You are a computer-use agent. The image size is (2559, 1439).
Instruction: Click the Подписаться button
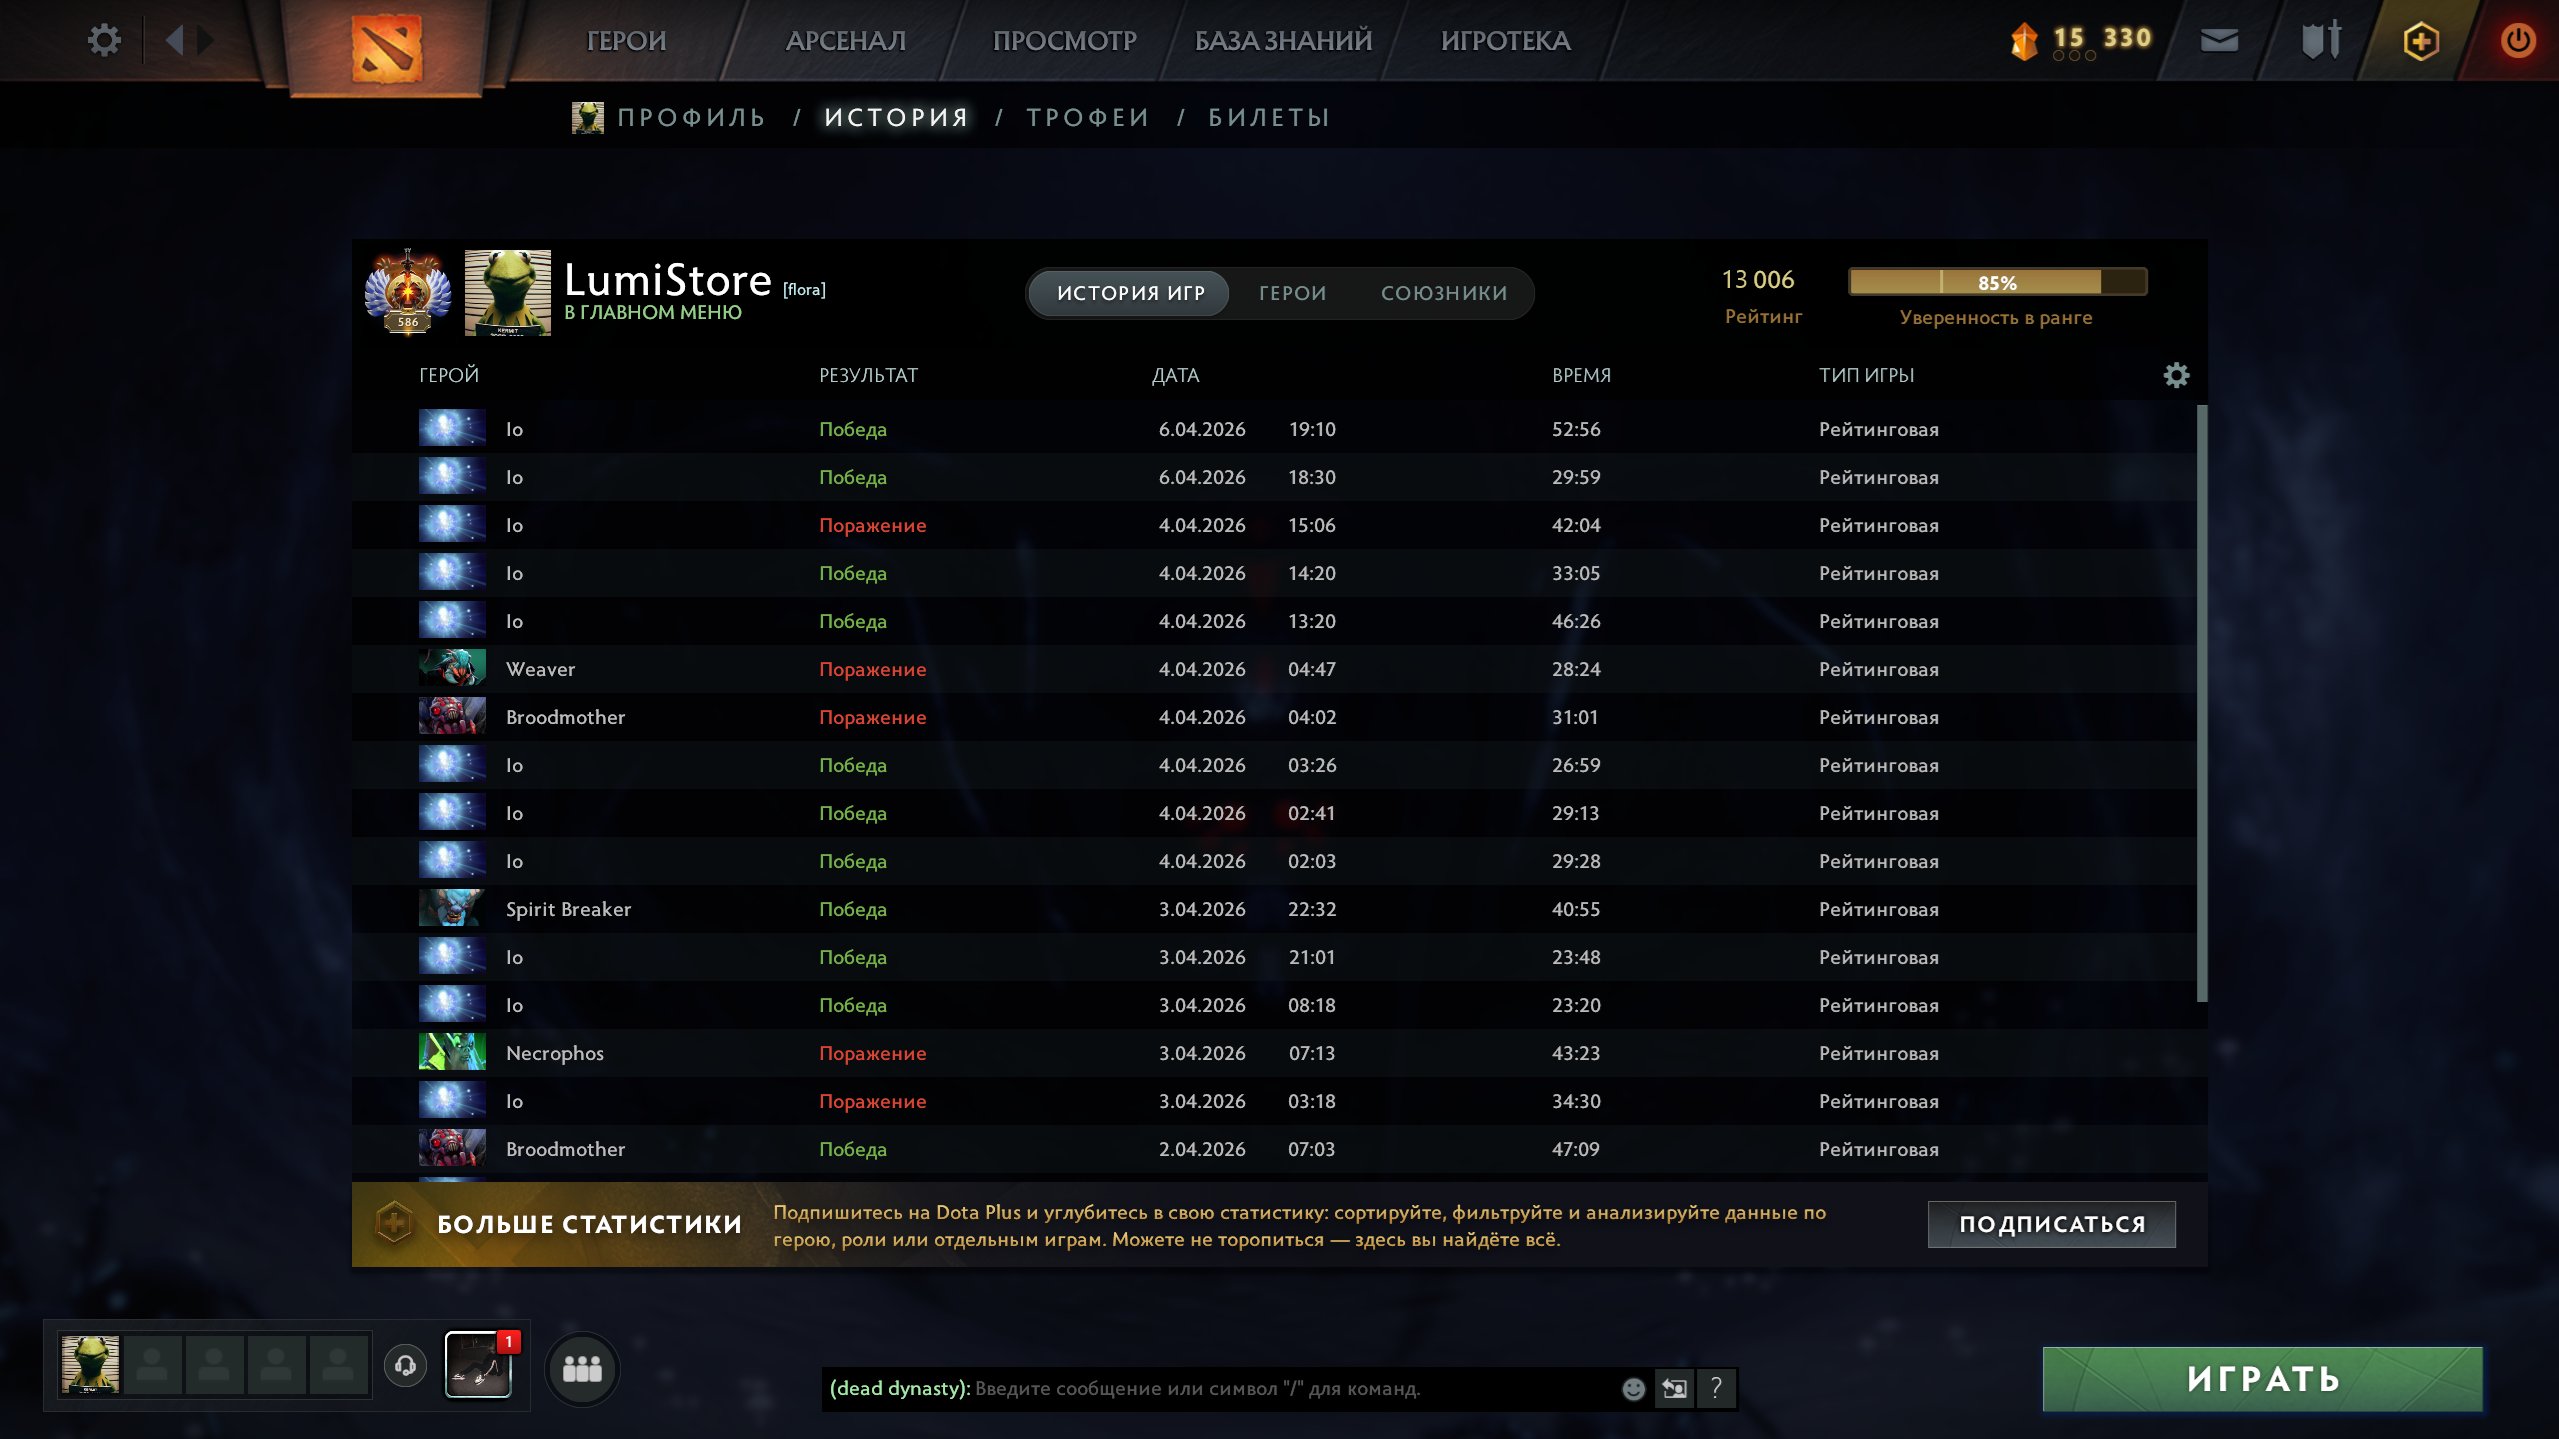tap(2051, 1224)
